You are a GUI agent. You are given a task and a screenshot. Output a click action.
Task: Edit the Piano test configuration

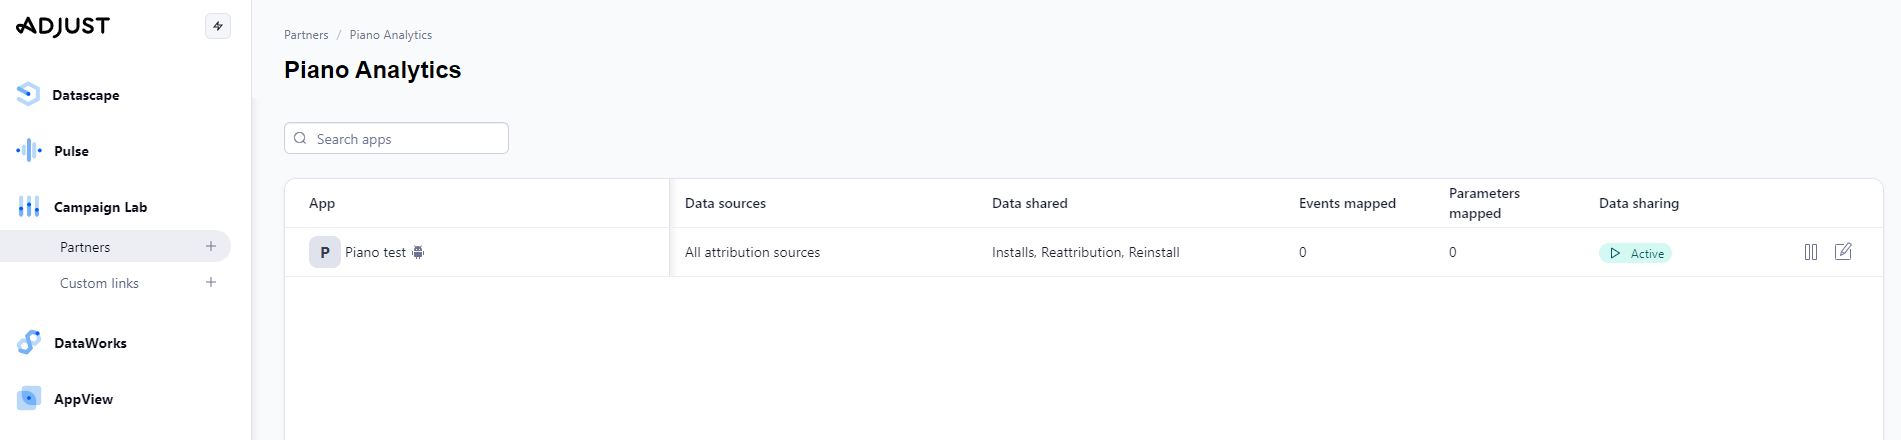tap(1843, 252)
